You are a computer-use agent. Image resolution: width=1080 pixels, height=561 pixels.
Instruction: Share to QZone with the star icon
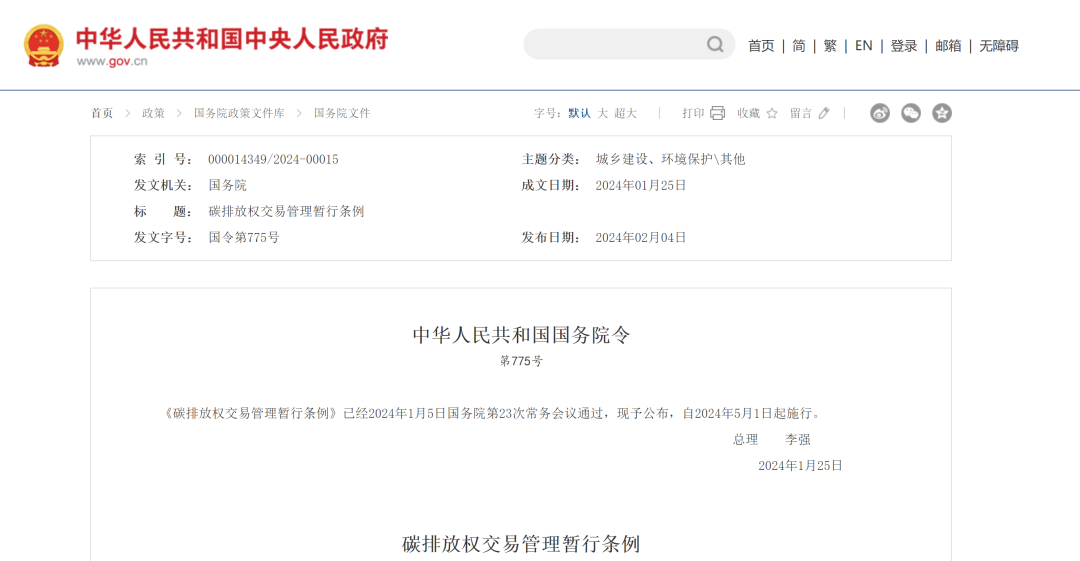[x=942, y=113]
